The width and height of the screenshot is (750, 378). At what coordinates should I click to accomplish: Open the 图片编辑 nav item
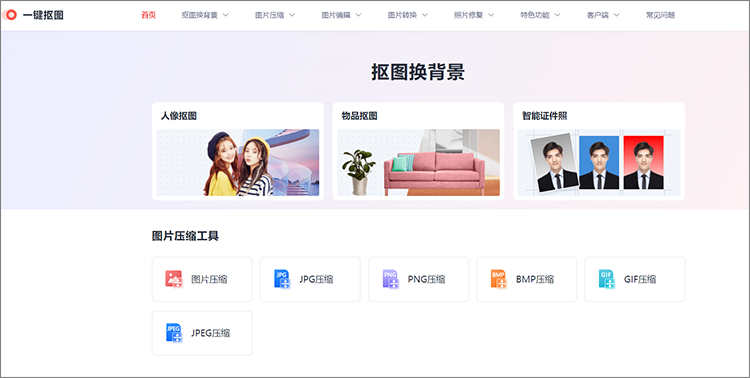[x=336, y=15]
